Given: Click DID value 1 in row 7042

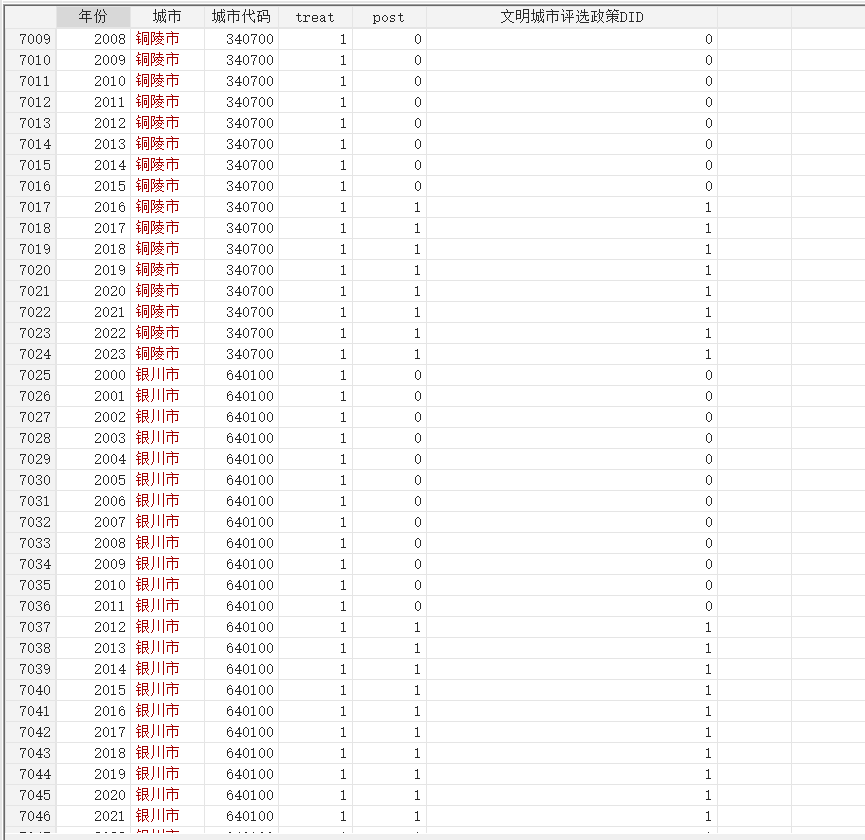Looking at the screenshot, I should coord(572,732).
